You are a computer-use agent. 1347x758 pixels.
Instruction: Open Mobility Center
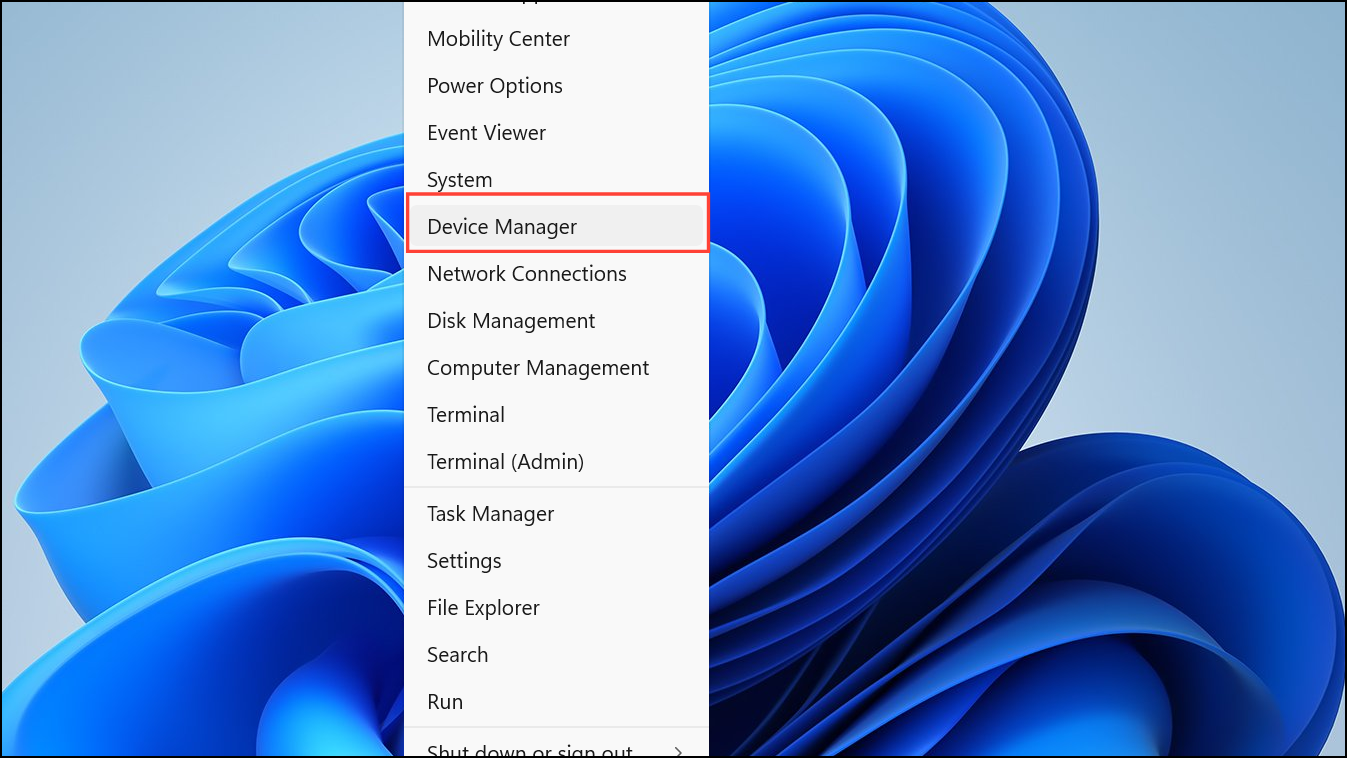tap(498, 38)
